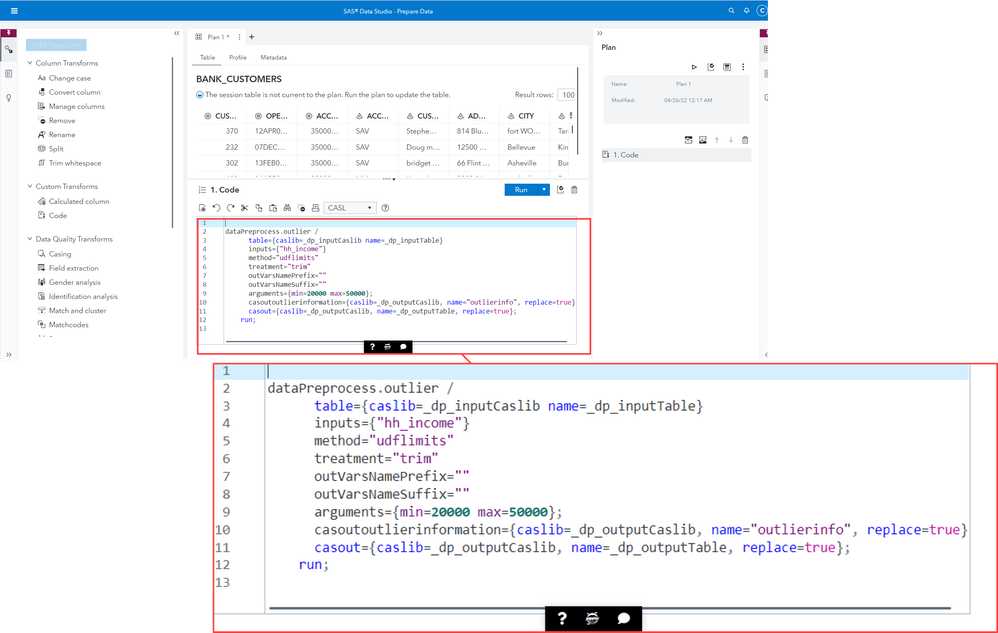Click the Add Transform button
The height and width of the screenshot is (633, 998).
pos(56,45)
